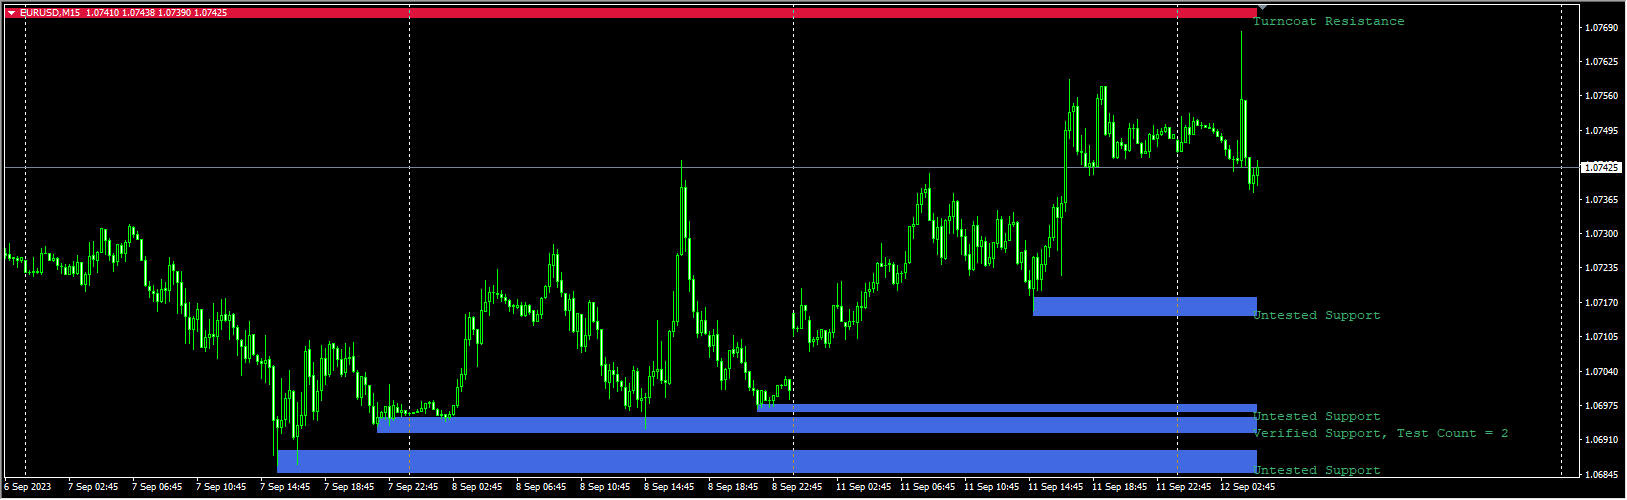Click the 7 Sep 06:45 time axis label
This screenshot has height=500, width=1627.
pos(157,487)
